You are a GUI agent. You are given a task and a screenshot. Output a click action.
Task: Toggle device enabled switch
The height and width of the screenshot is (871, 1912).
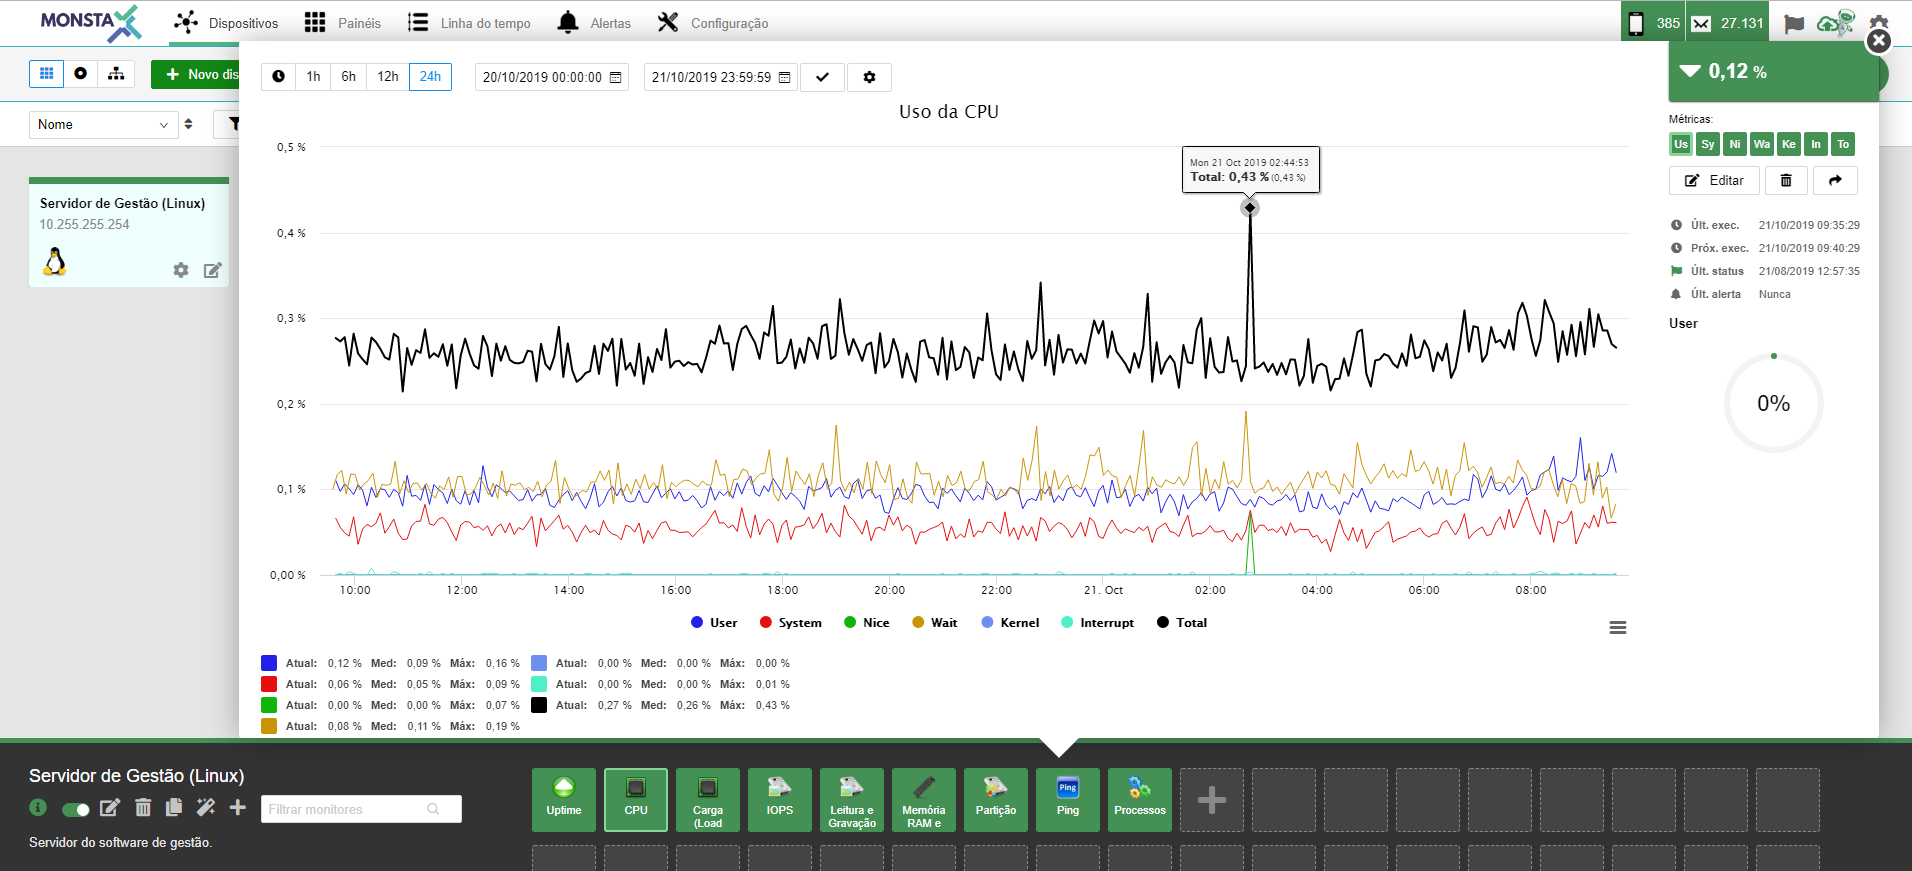(x=76, y=809)
